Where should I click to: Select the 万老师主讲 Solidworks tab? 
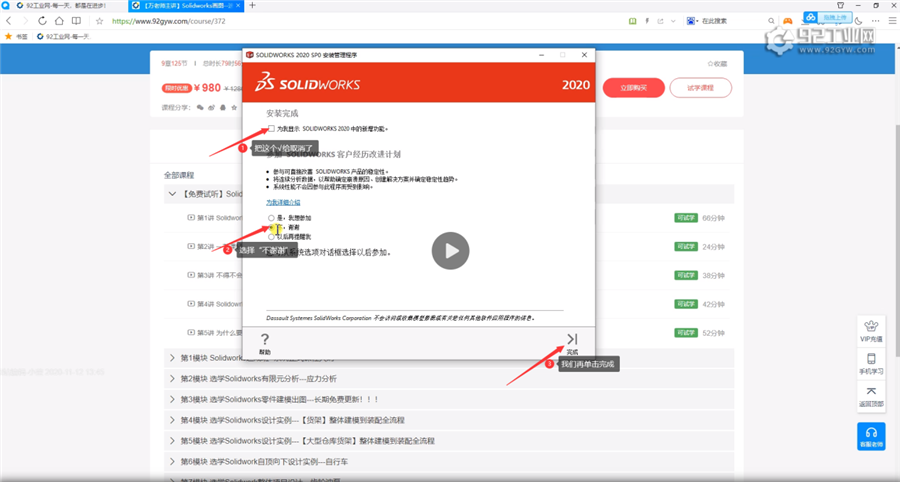(185, 5)
